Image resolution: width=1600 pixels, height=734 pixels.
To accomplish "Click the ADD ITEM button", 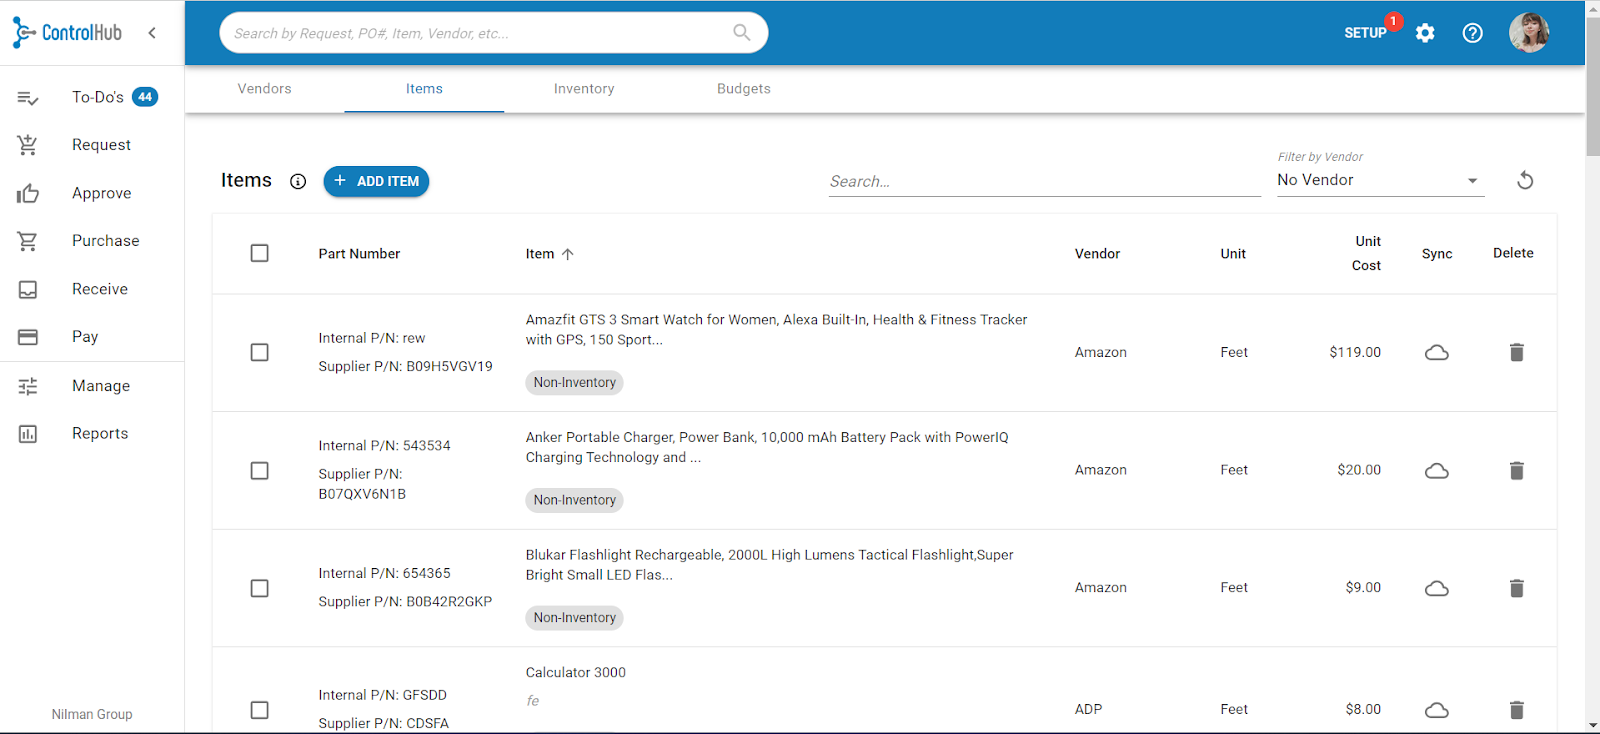I will tap(376, 181).
